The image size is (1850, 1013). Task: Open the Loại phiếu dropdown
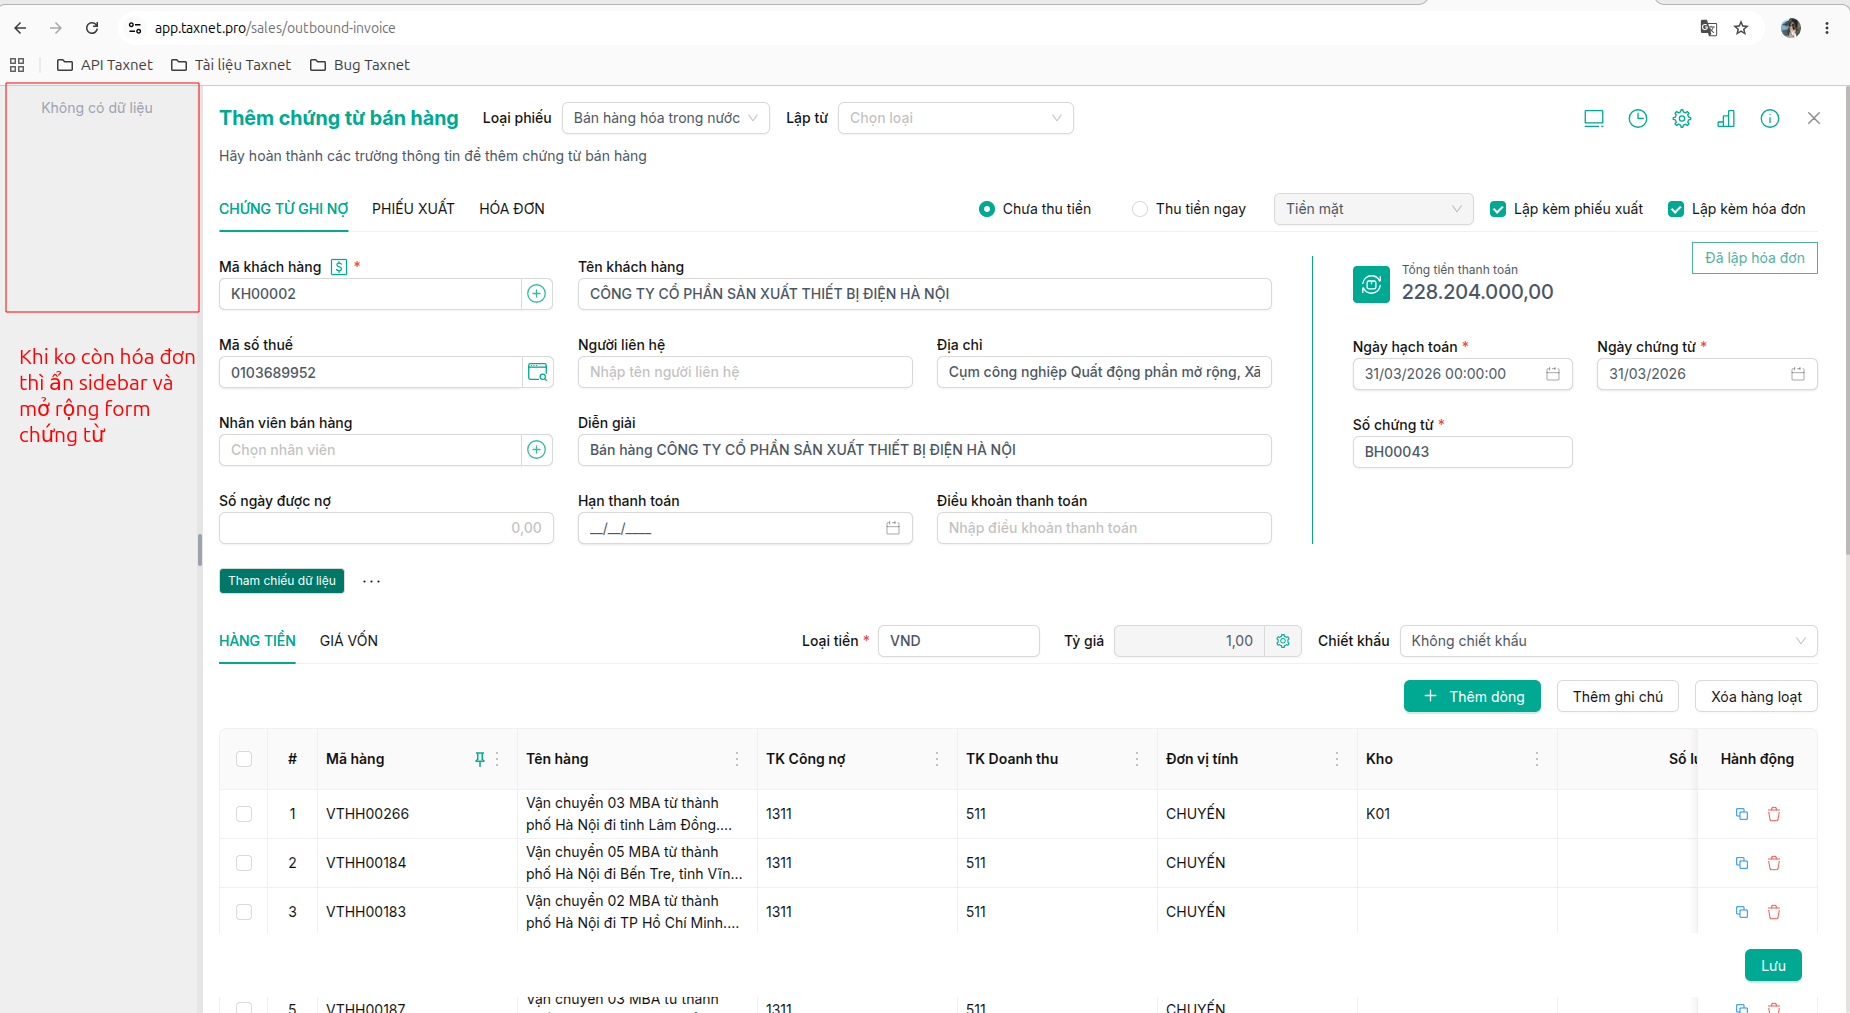[666, 118]
